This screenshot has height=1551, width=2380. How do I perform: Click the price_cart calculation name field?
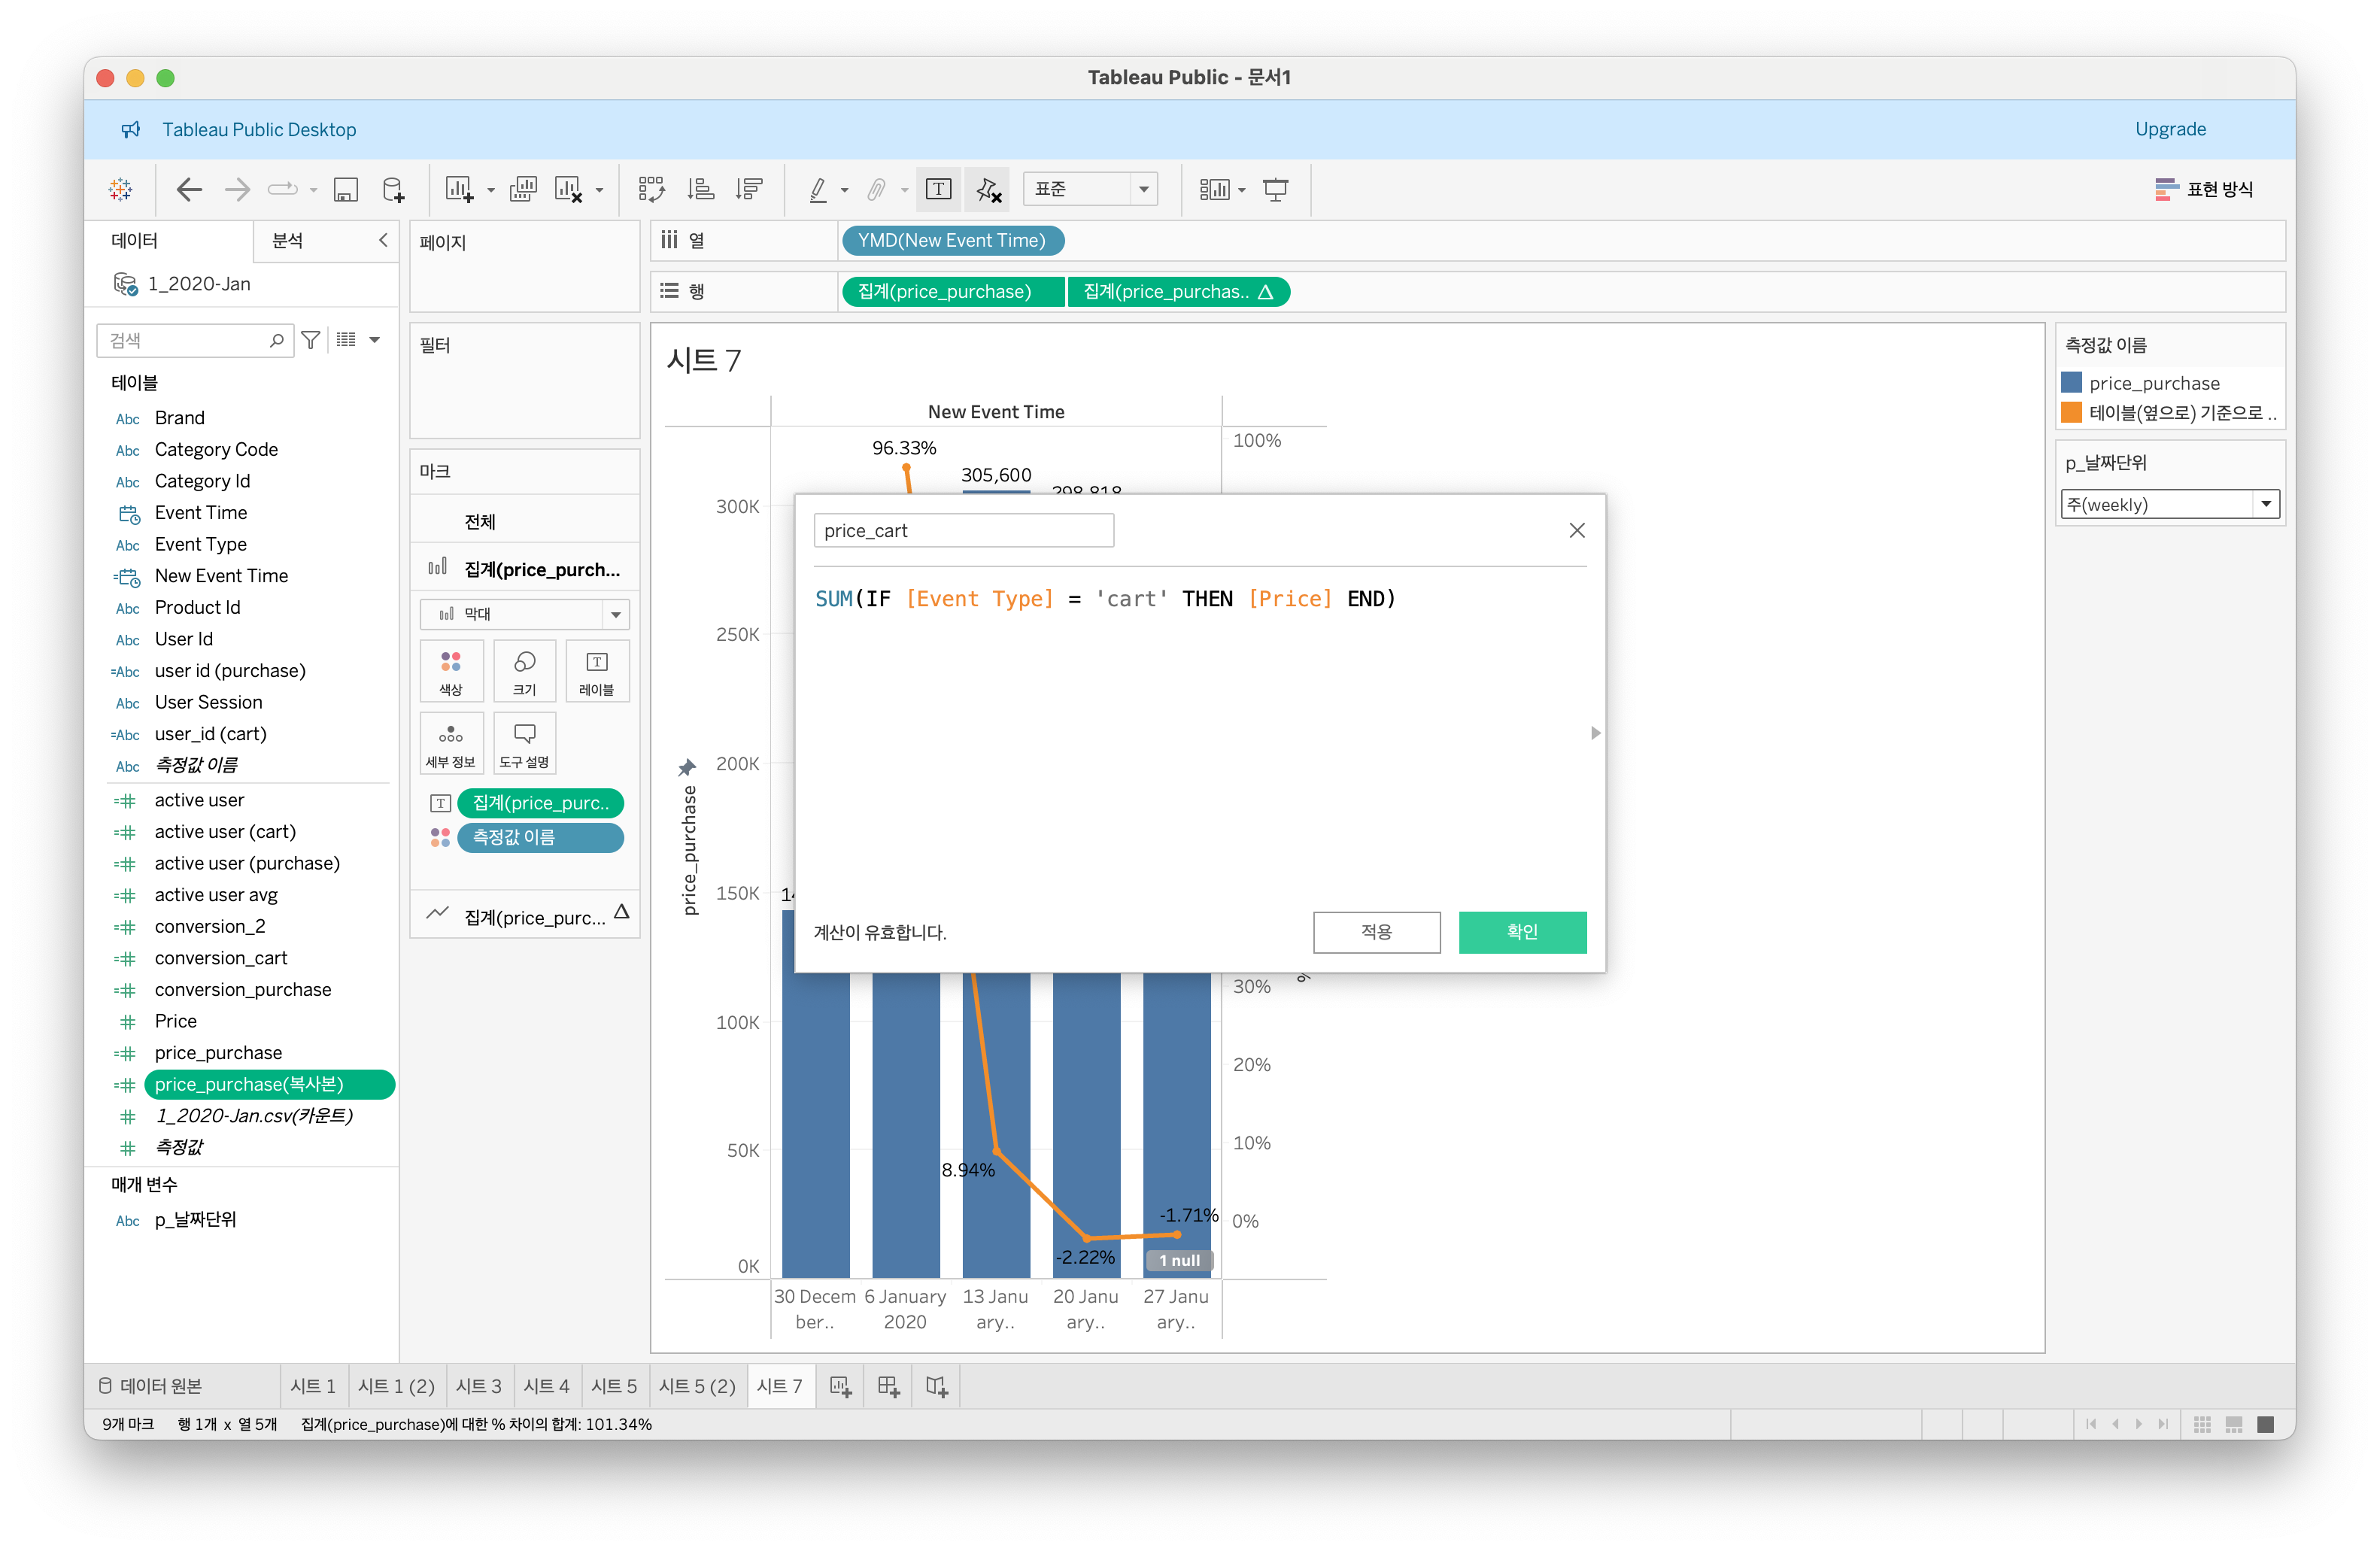[963, 531]
